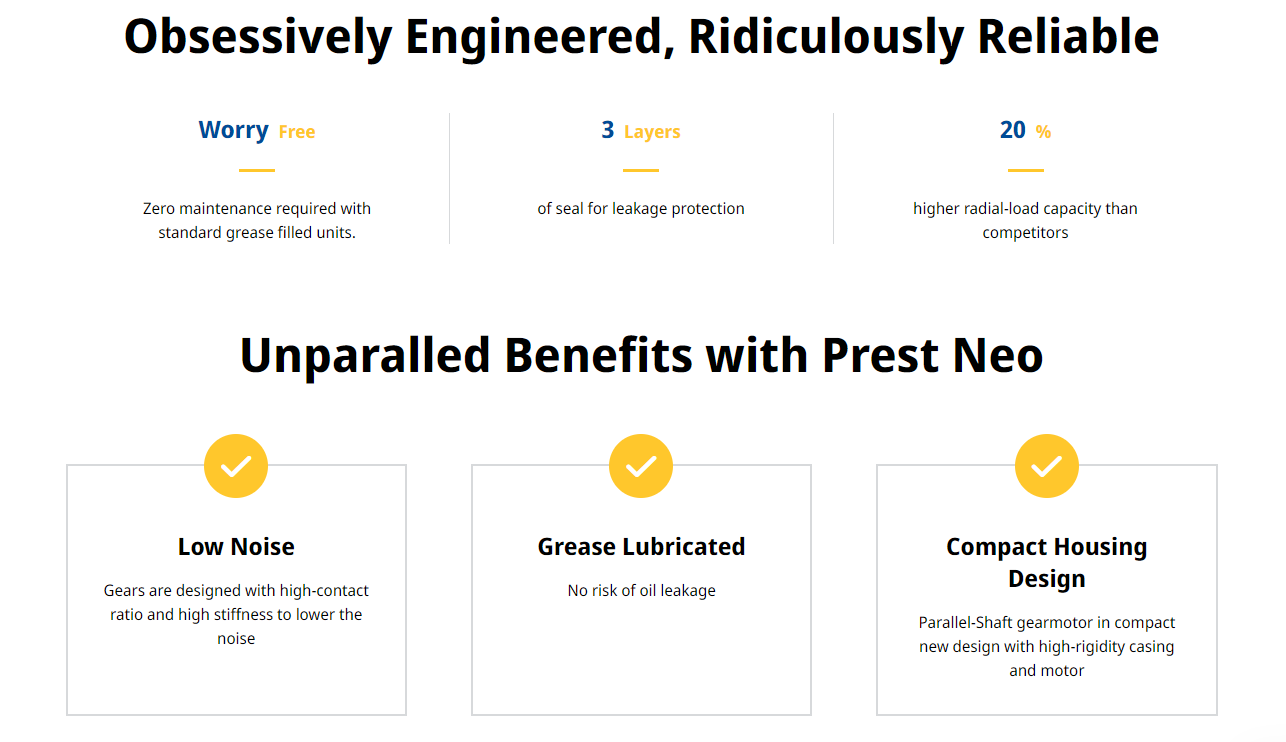Viewport: 1286px width, 742px height.
Task: Click the 3 Layers statistic title
Action: pos(641,131)
